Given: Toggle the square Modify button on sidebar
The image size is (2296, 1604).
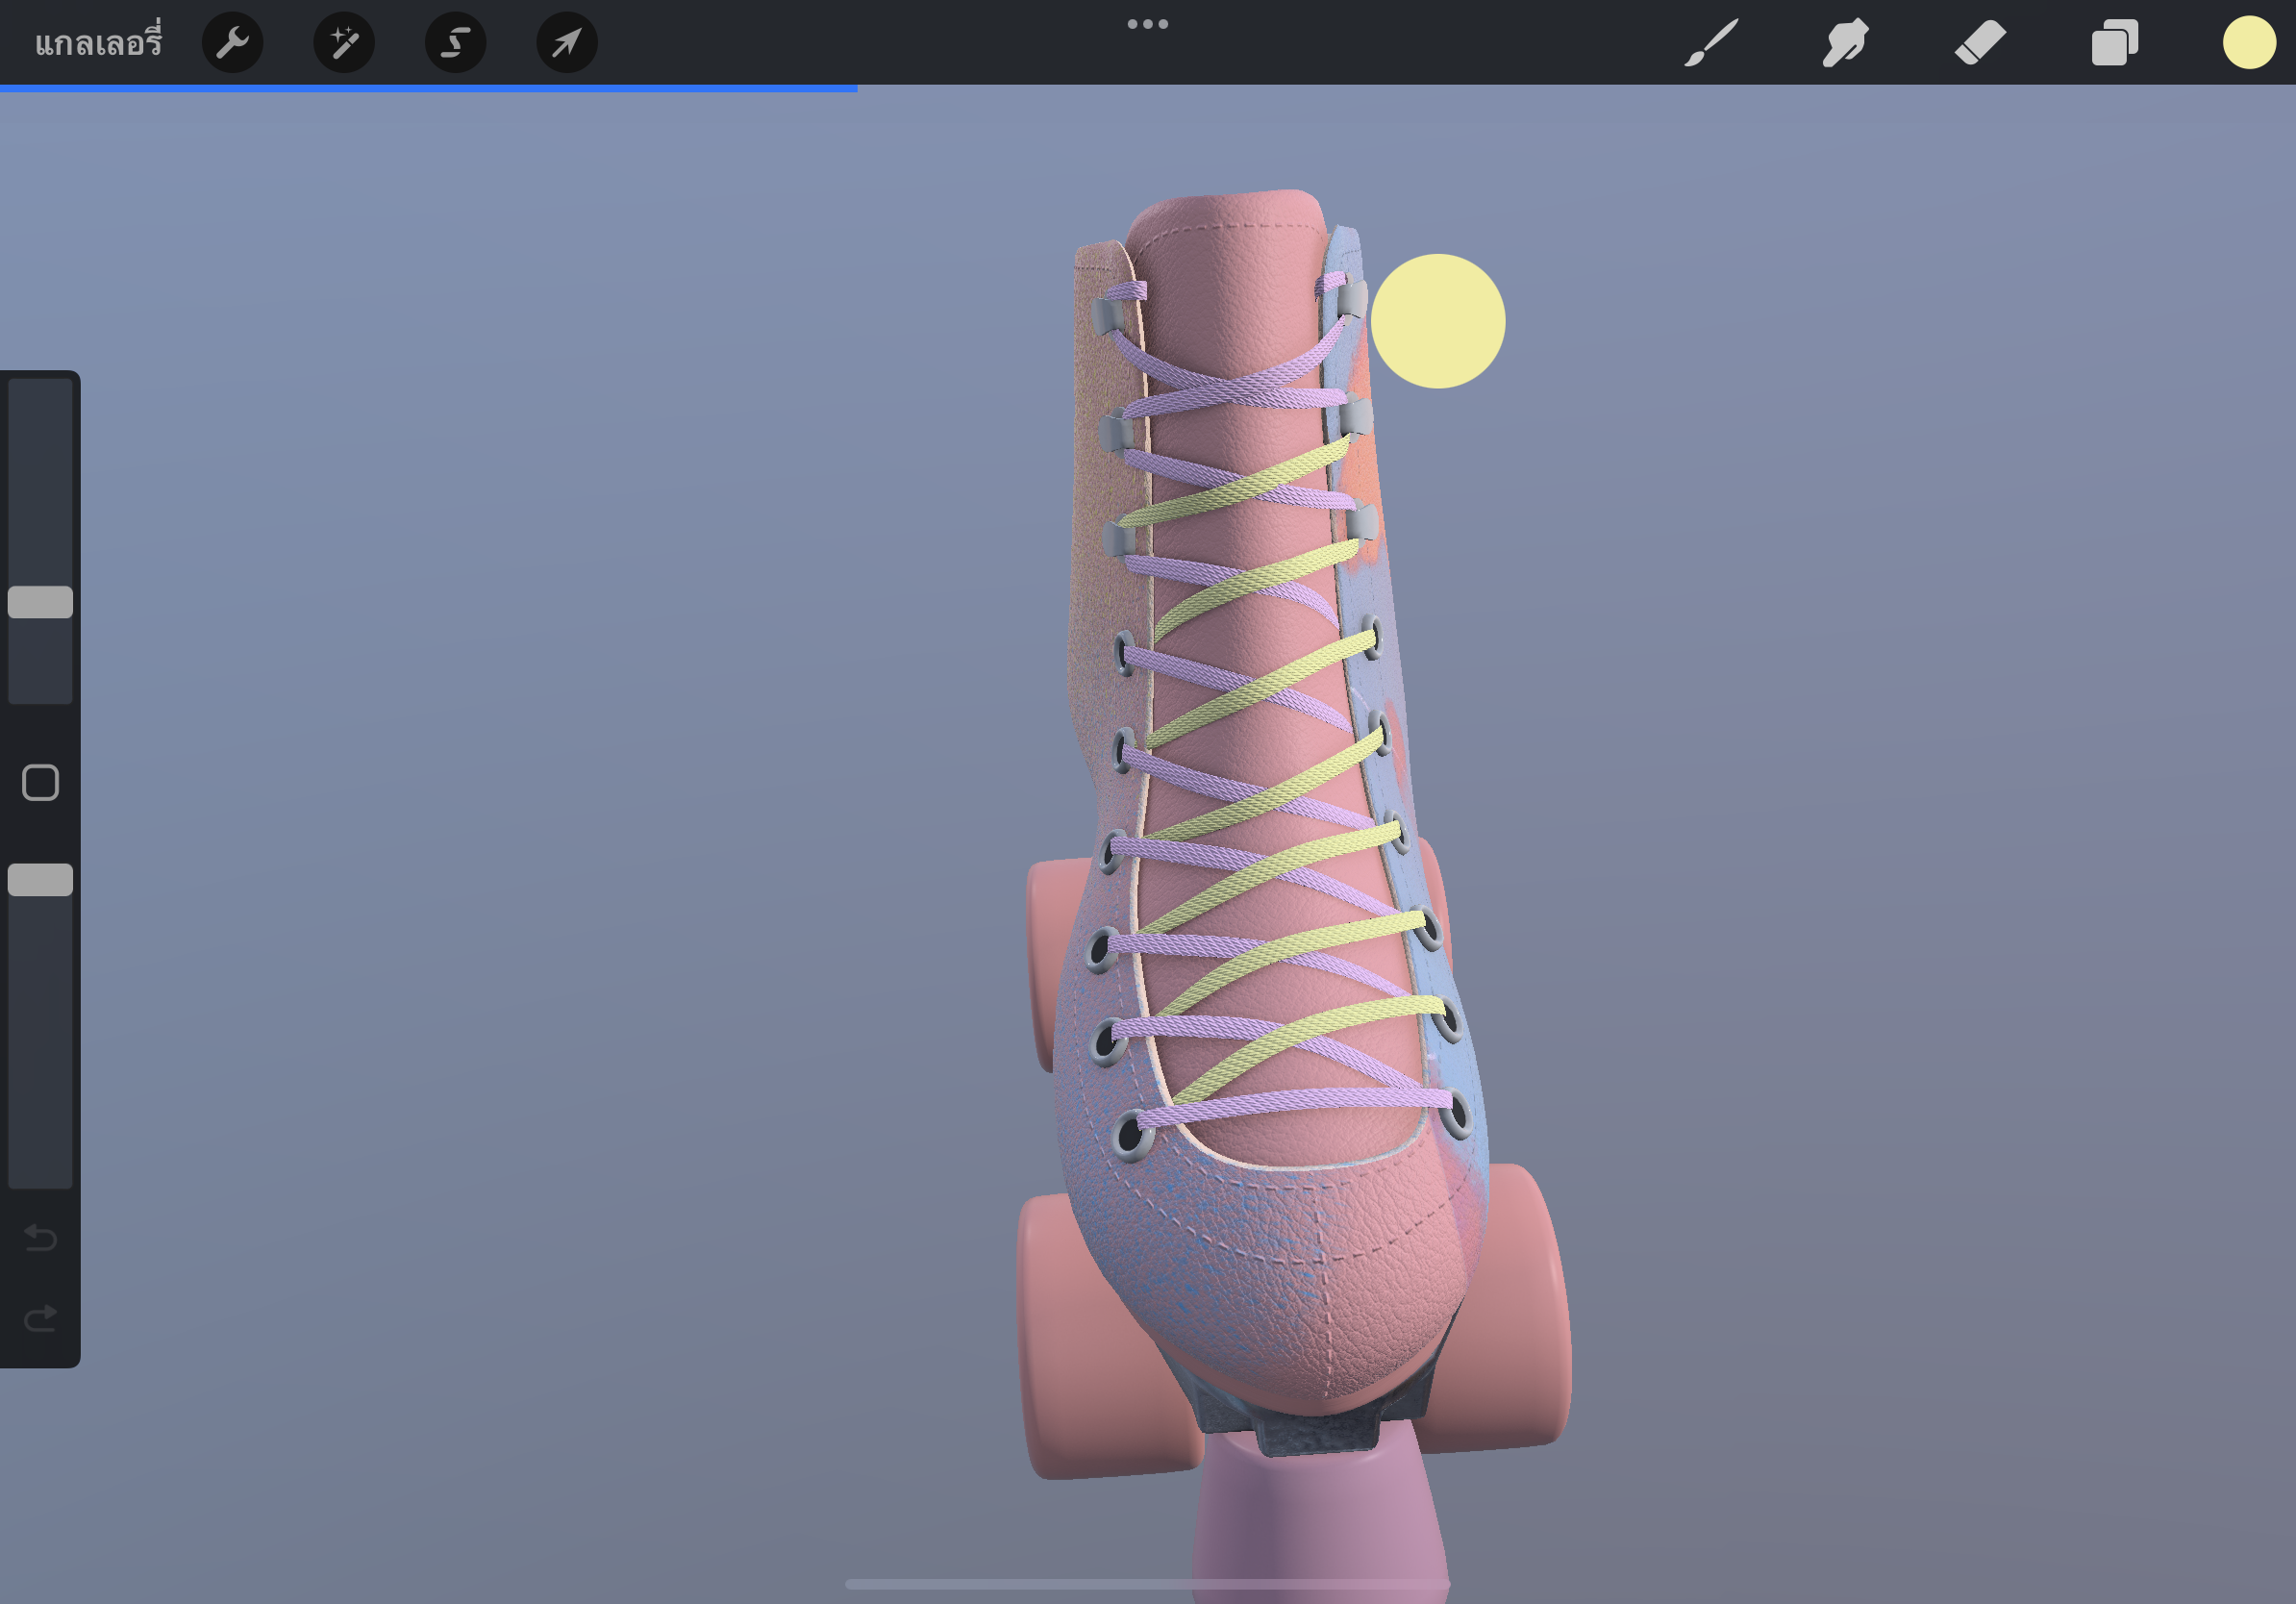Looking at the screenshot, I should click(40, 783).
